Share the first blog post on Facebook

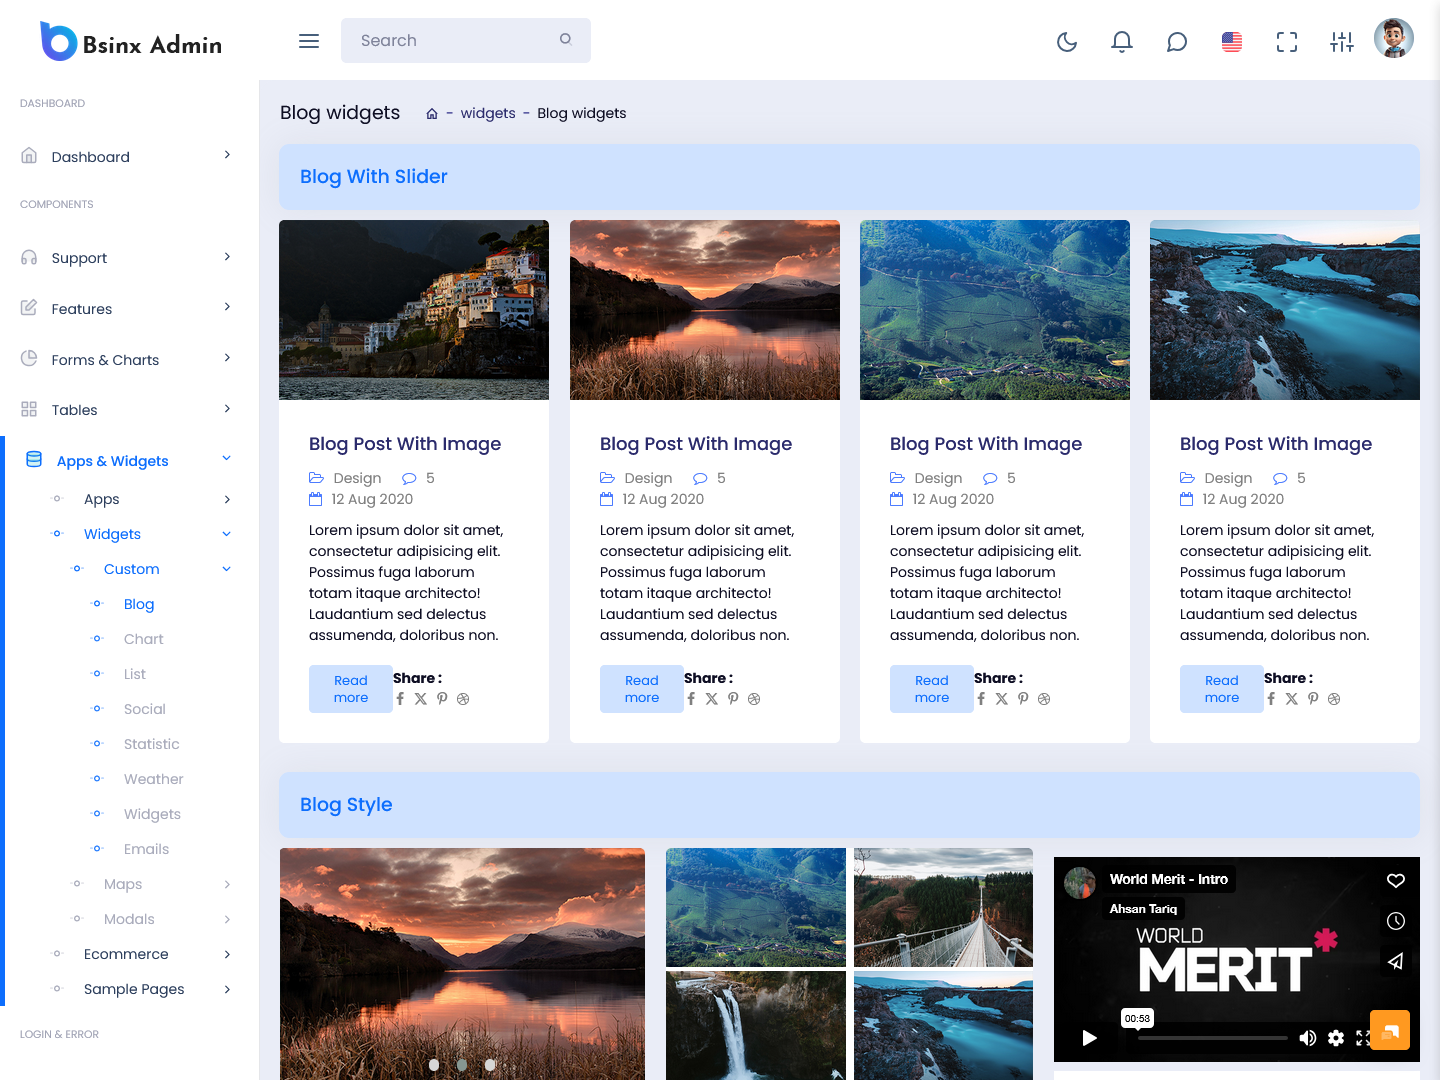[x=400, y=699]
